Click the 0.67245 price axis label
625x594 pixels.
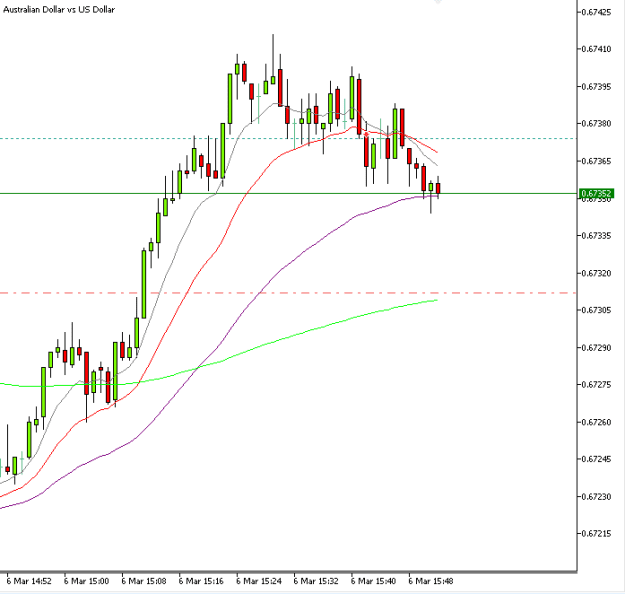pyautogui.click(x=596, y=459)
